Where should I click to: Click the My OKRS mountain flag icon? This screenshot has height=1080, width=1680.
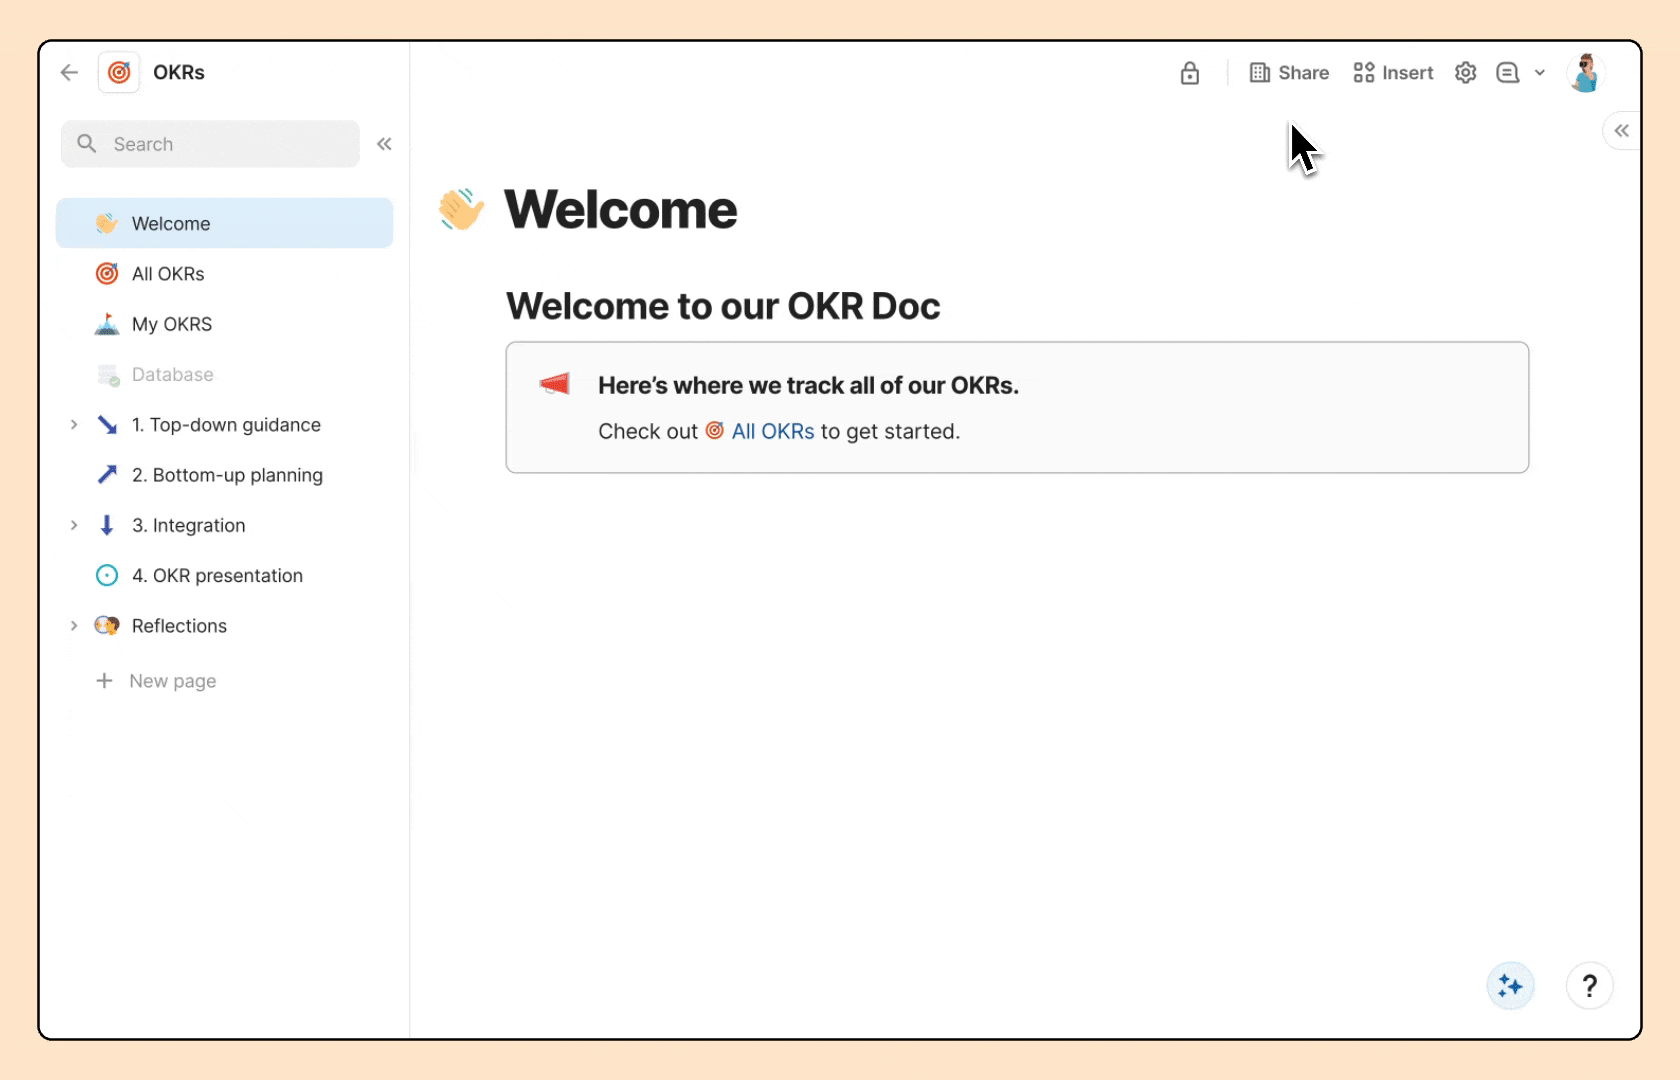(107, 324)
